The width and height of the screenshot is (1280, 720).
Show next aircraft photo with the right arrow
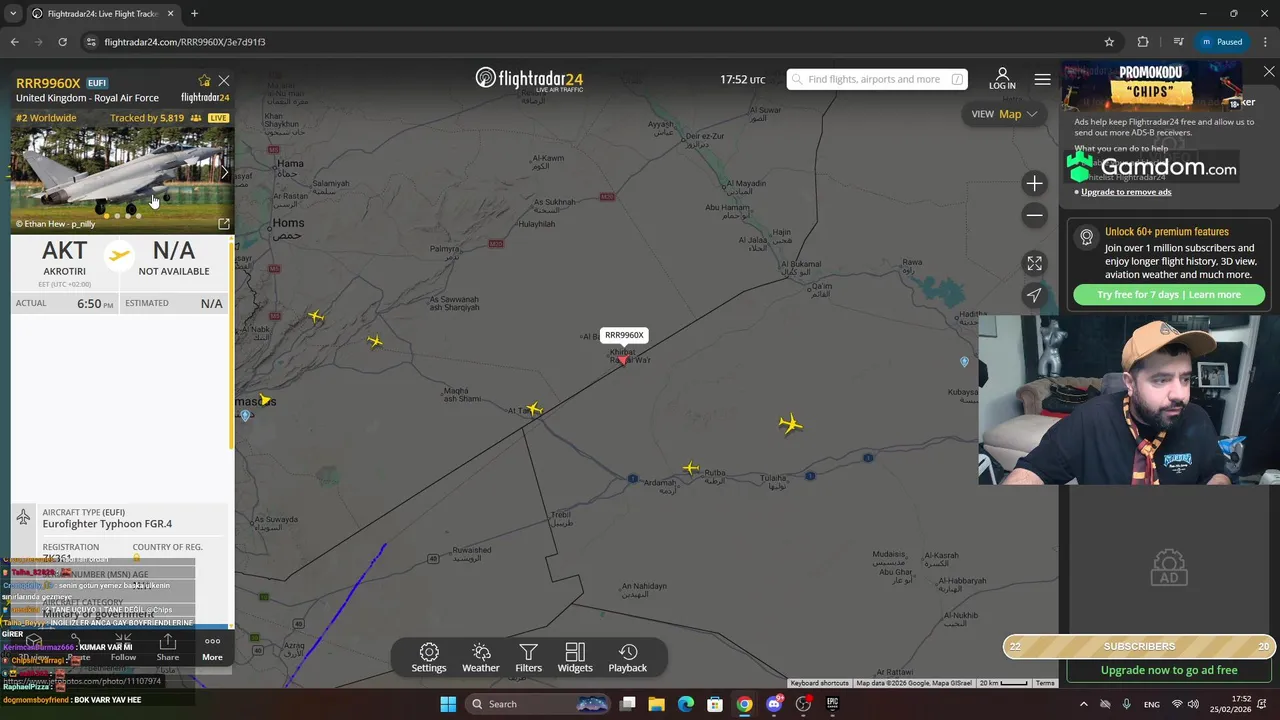coord(224,173)
